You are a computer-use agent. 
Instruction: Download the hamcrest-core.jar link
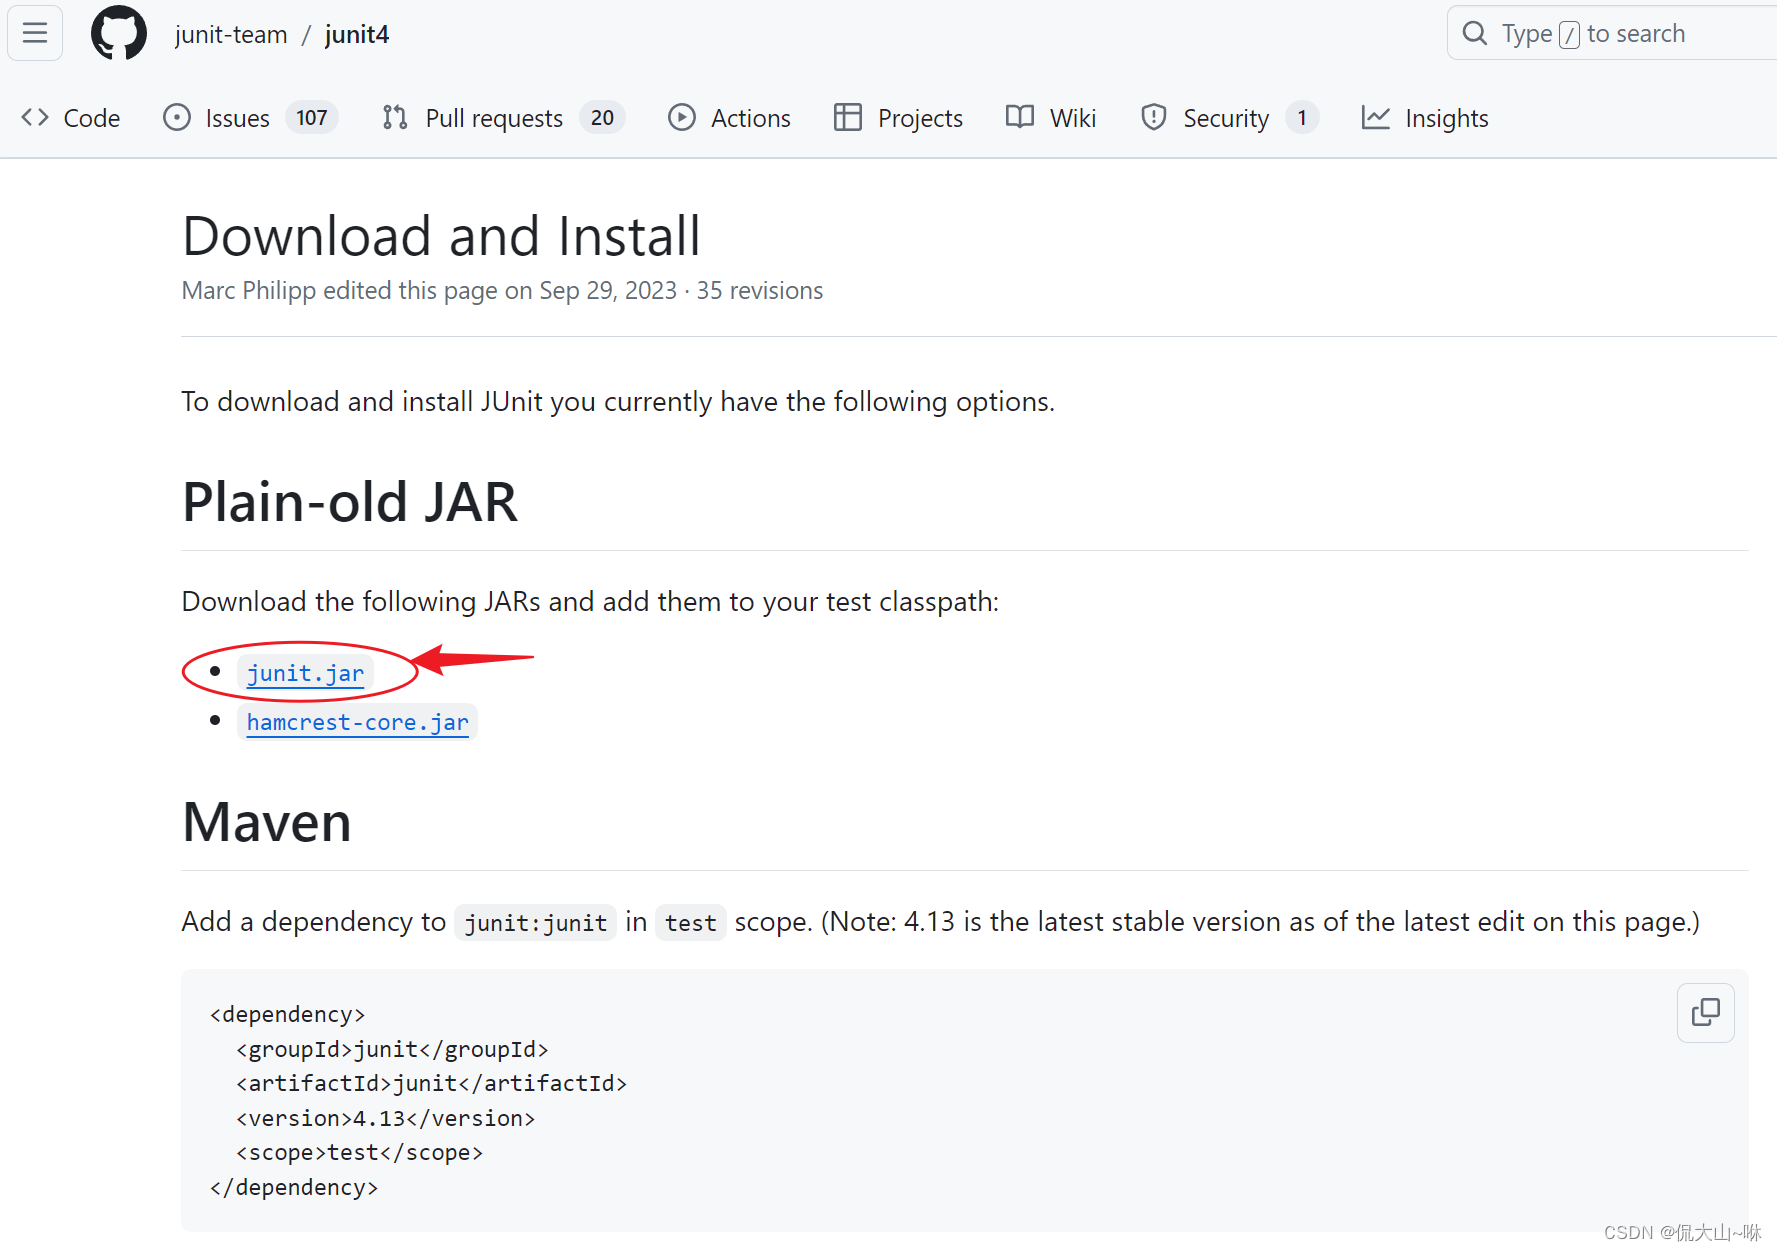tap(357, 722)
